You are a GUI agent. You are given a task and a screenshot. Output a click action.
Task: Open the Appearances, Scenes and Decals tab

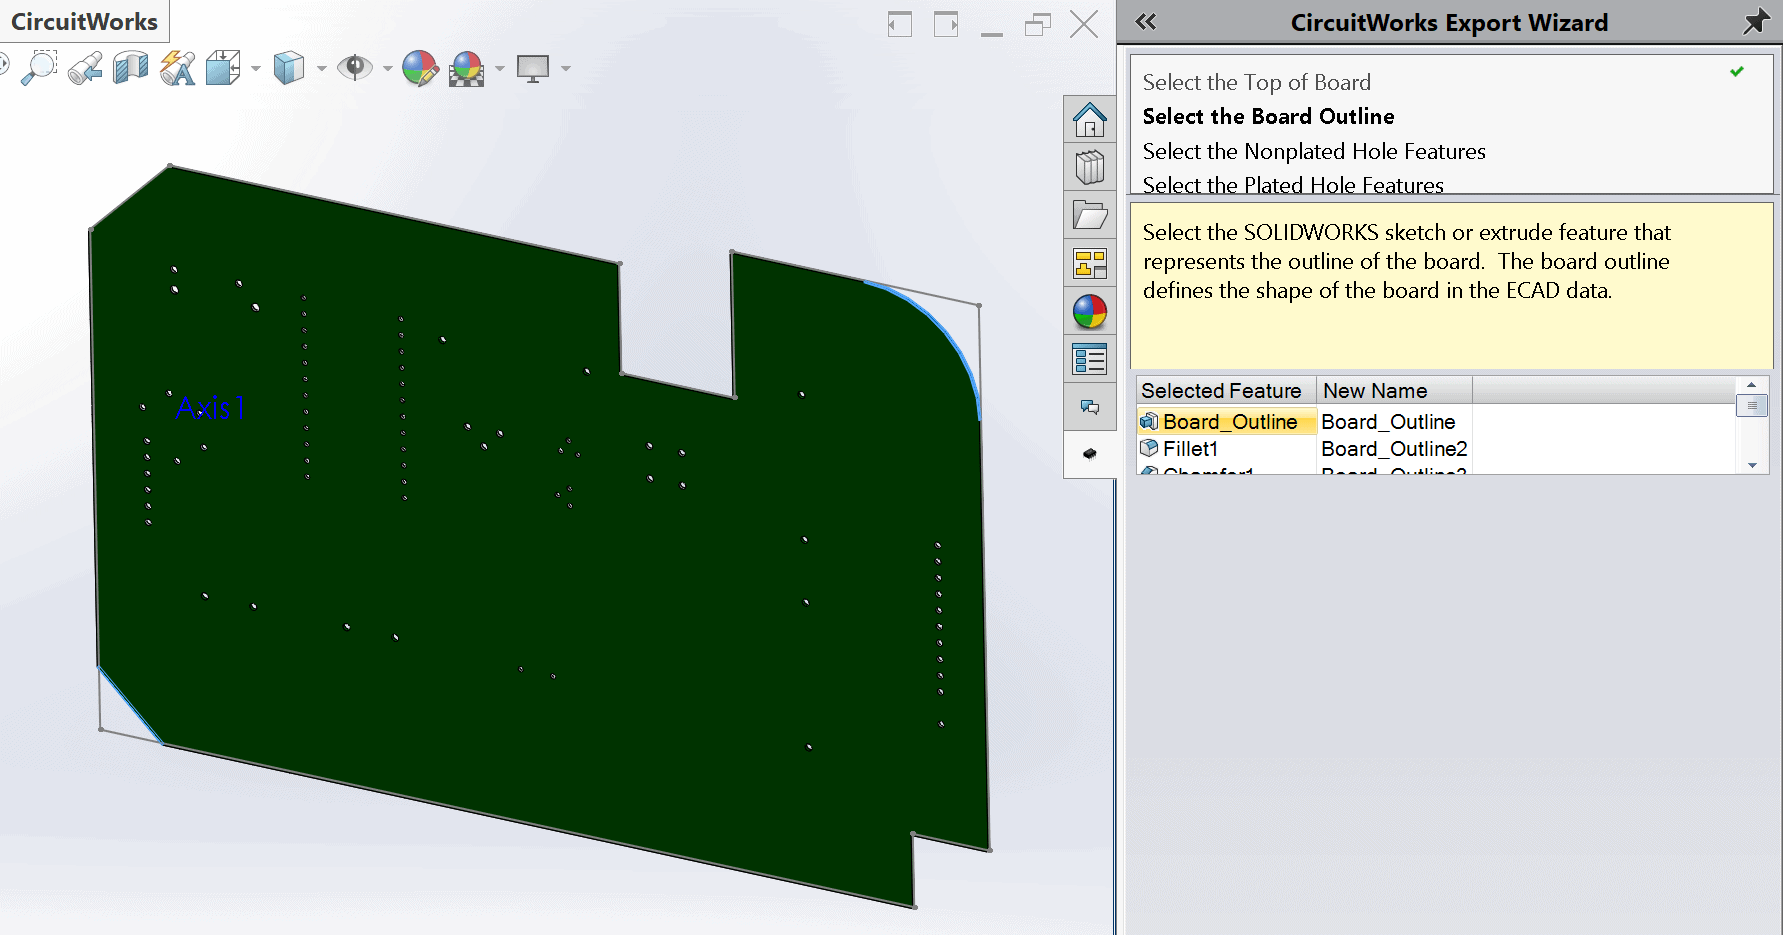point(1090,311)
